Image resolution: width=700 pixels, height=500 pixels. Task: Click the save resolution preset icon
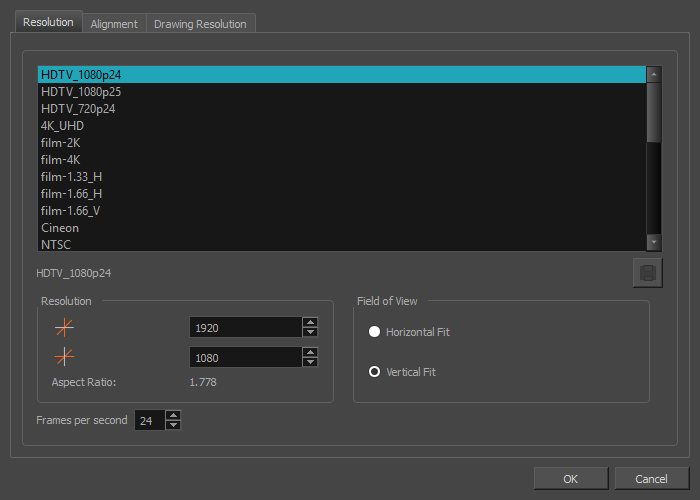pos(647,273)
